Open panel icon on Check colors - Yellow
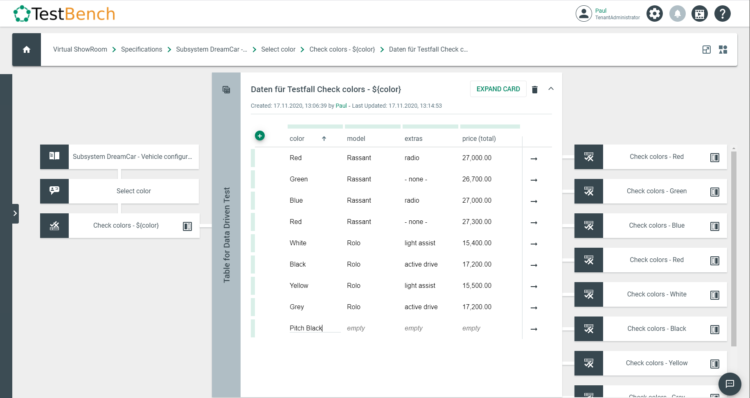The width and height of the screenshot is (750, 398). coord(715,364)
